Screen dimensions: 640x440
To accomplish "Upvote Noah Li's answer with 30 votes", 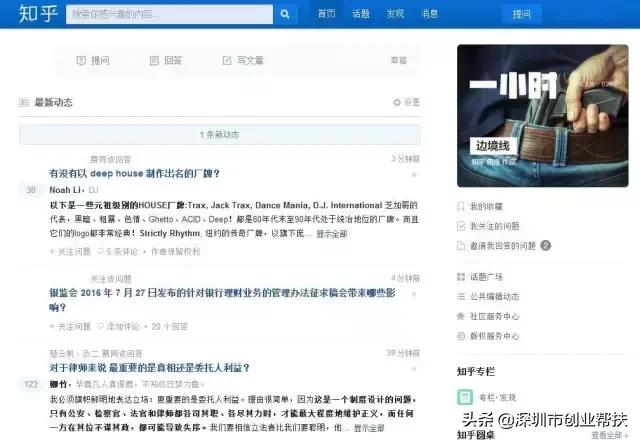I will pos(31,190).
